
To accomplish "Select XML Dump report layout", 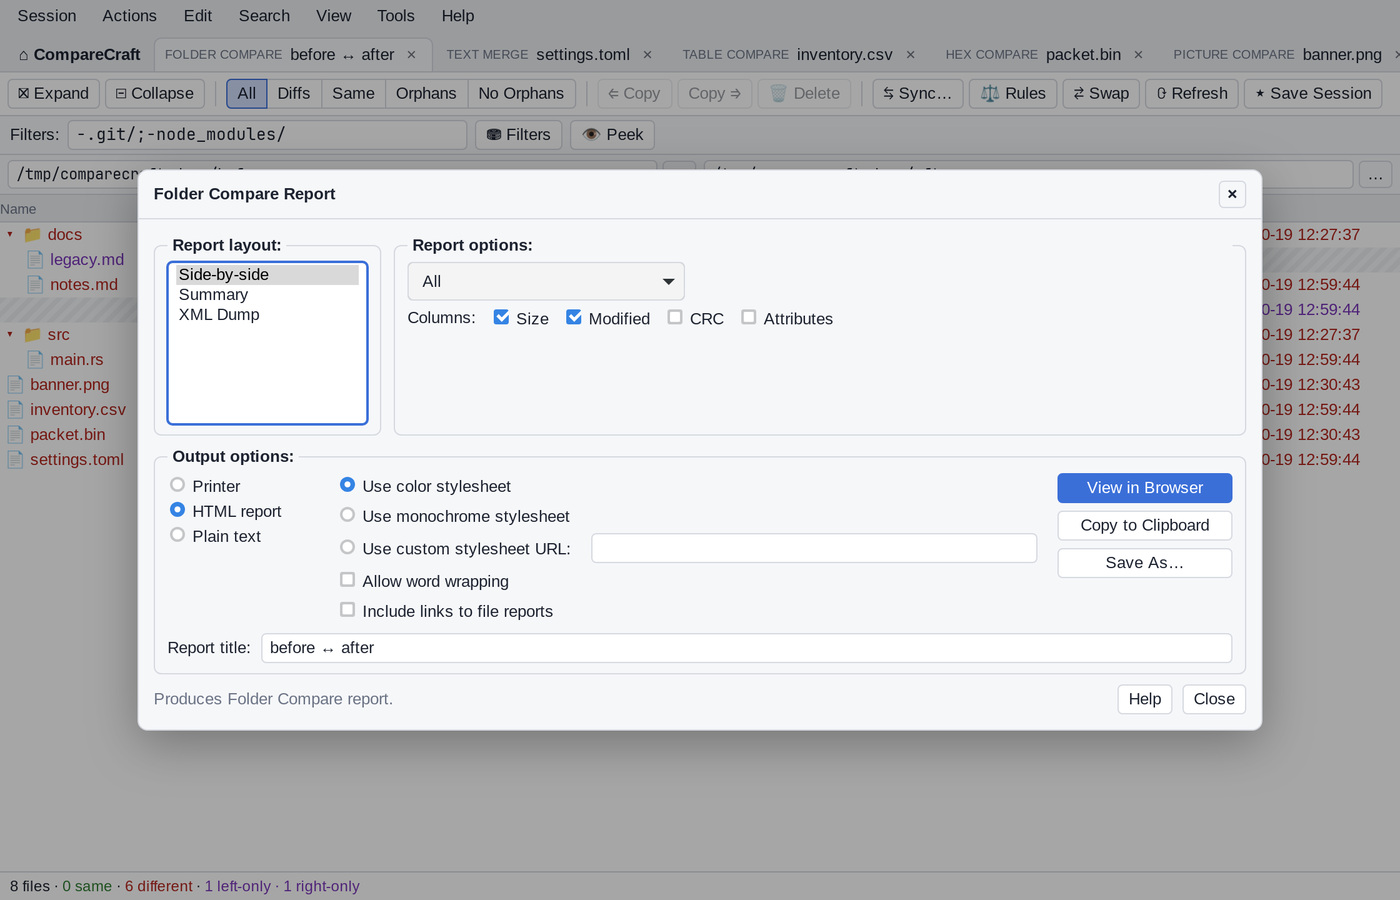I will click(267, 315).
